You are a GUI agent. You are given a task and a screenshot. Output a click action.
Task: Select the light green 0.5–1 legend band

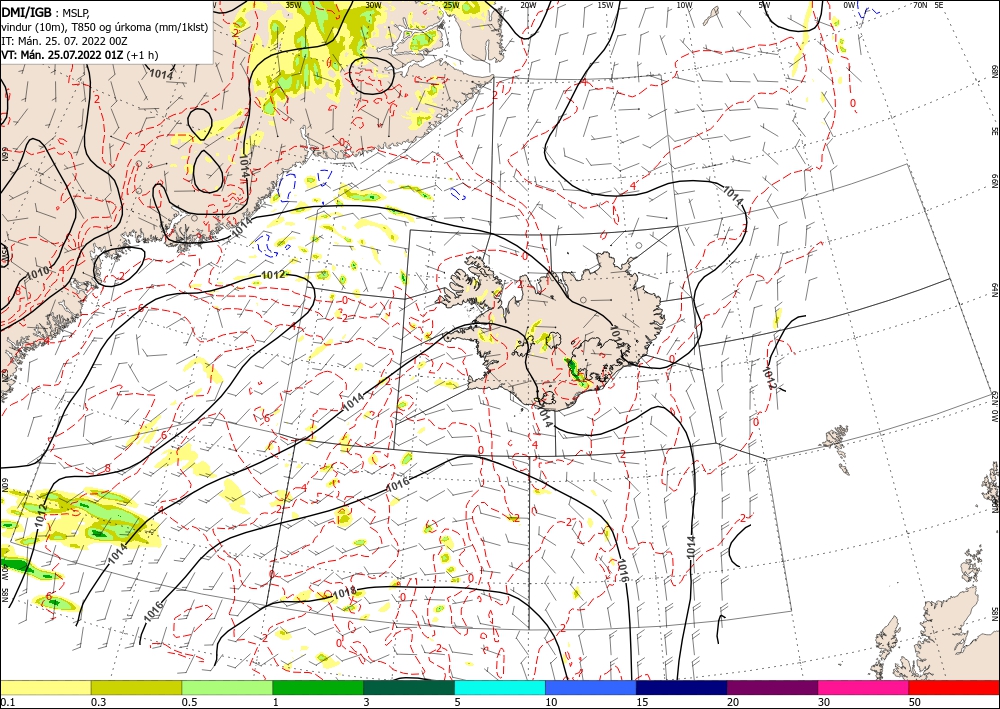tap(227, 688)
